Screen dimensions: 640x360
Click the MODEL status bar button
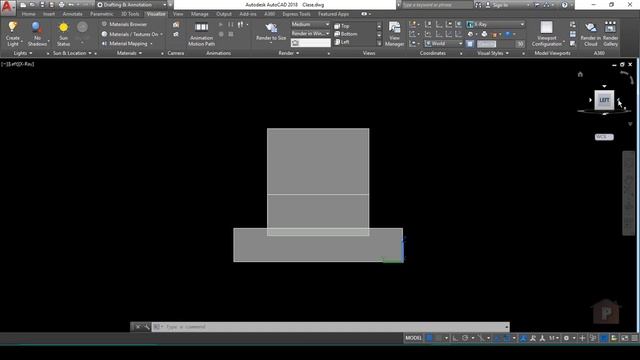pyautogui.click(x=413, y=338)
